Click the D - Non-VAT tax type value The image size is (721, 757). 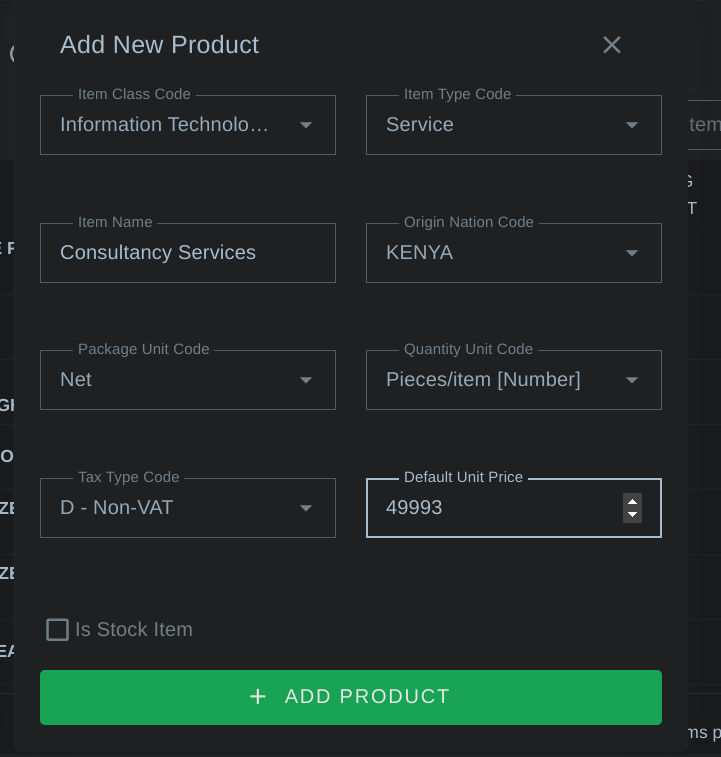pyautogui.click(x=117, y=508)
